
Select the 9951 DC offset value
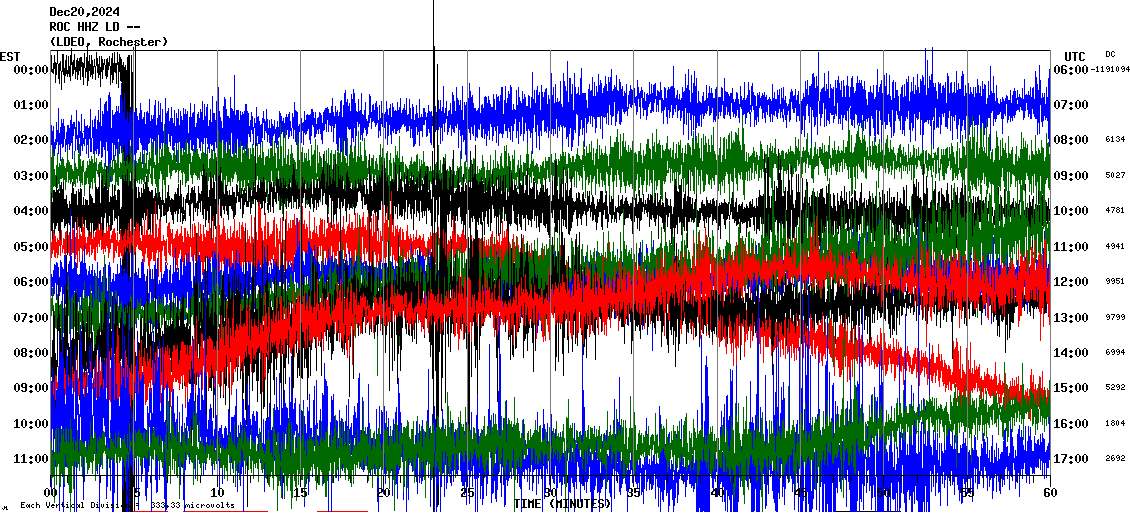point(1115,282)
